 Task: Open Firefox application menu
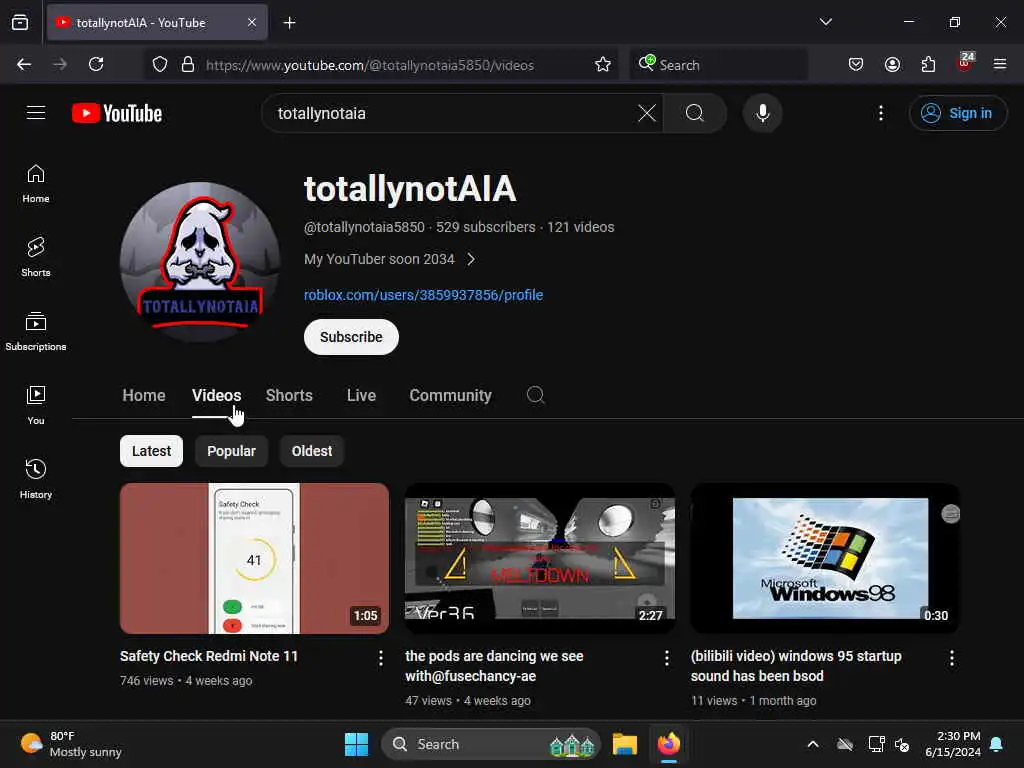click(1000, 64)
